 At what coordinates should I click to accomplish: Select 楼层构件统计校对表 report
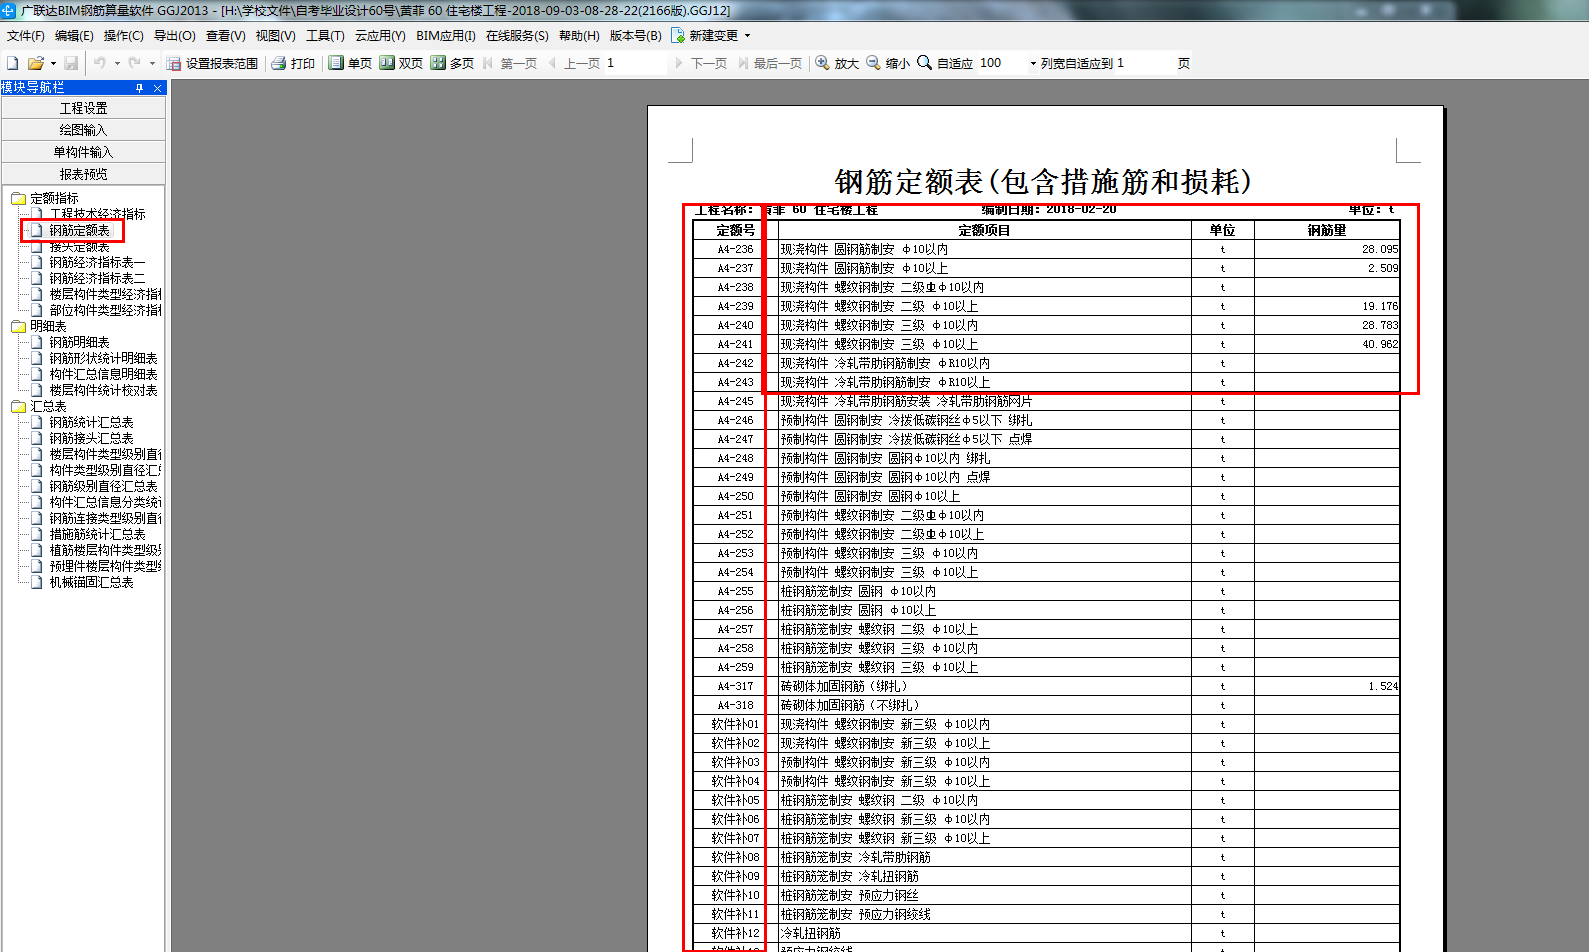tap(103, 391)
